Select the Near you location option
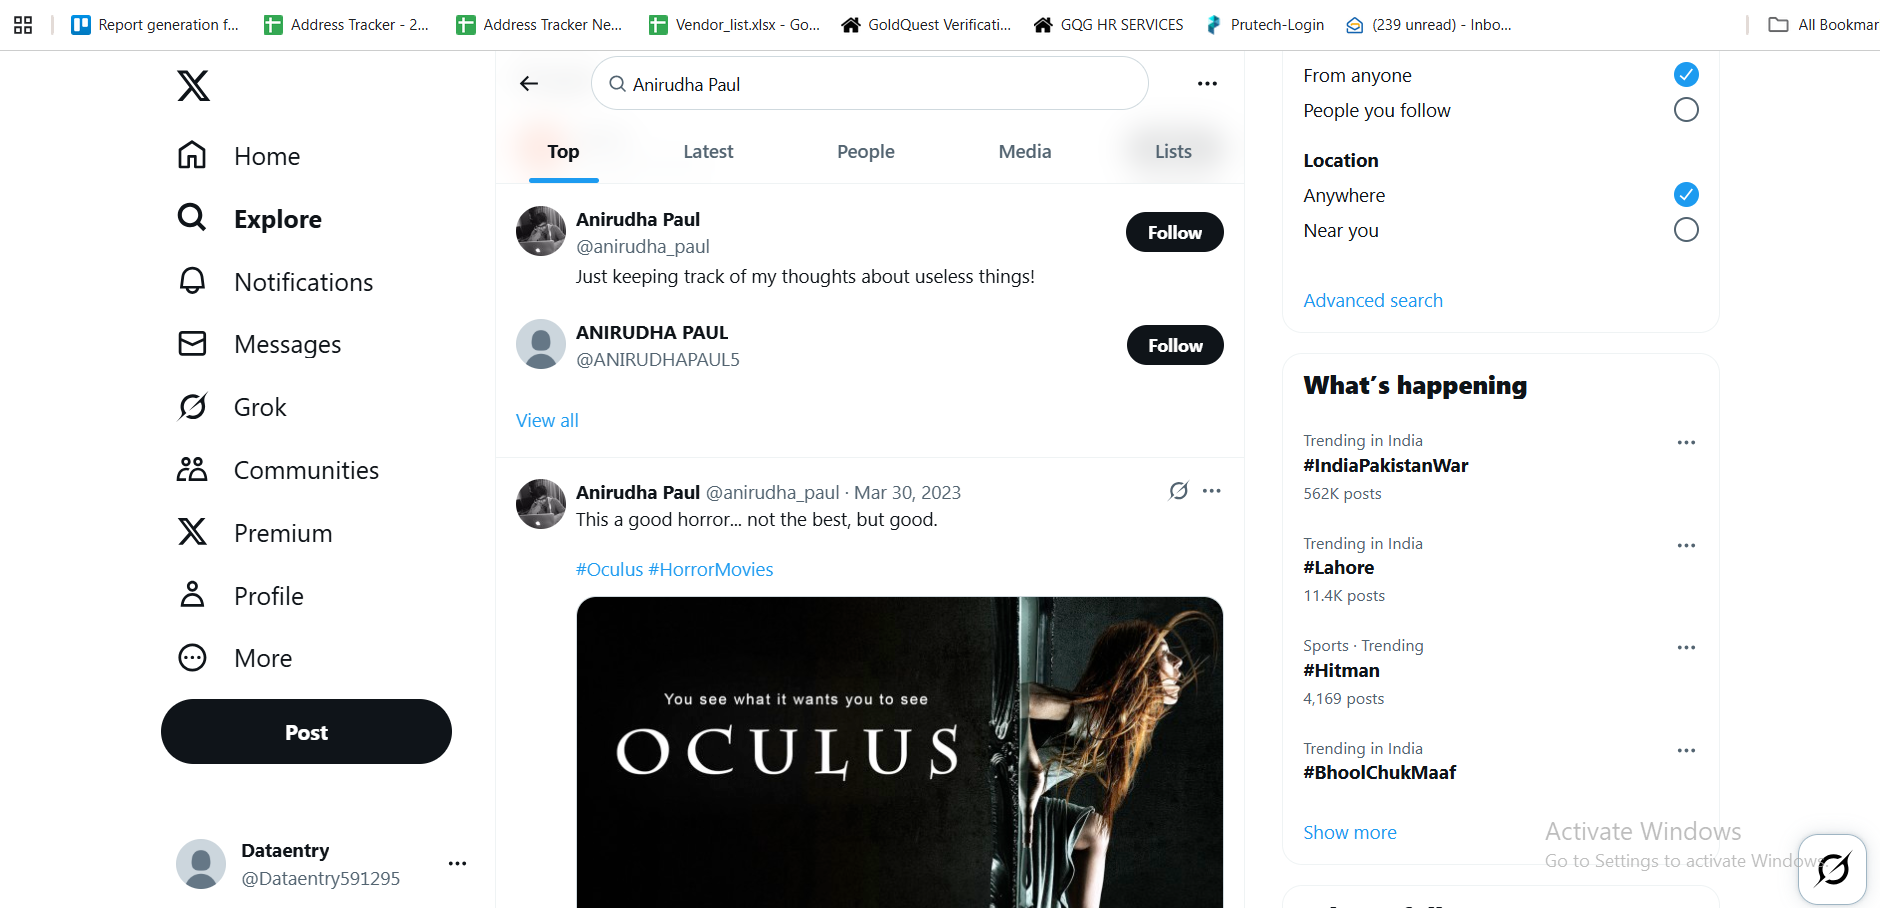This screenshot has height=908, width=1880. click(1685, 230)
